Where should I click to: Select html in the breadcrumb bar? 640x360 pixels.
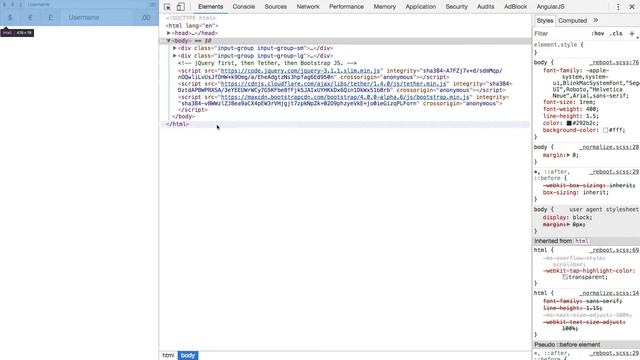click(168, 356)
